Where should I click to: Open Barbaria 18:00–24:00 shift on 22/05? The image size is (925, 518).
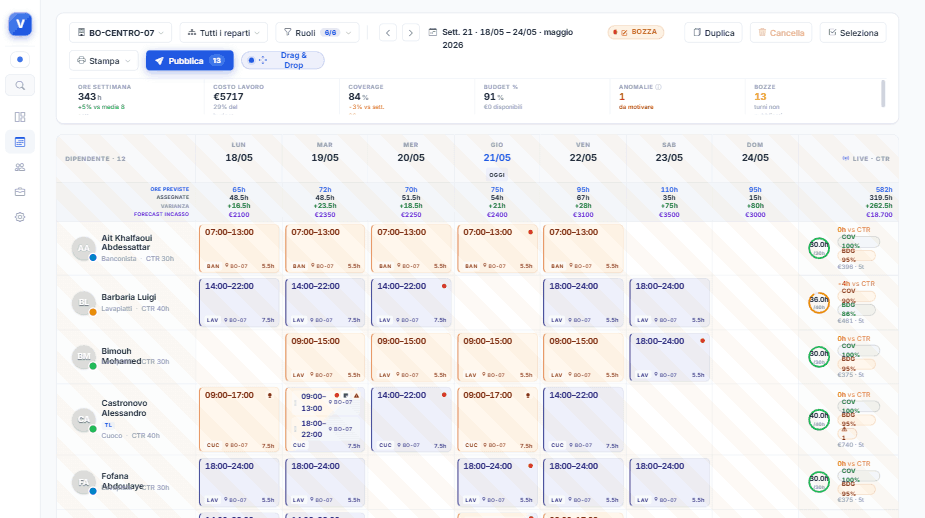point(583,303)
